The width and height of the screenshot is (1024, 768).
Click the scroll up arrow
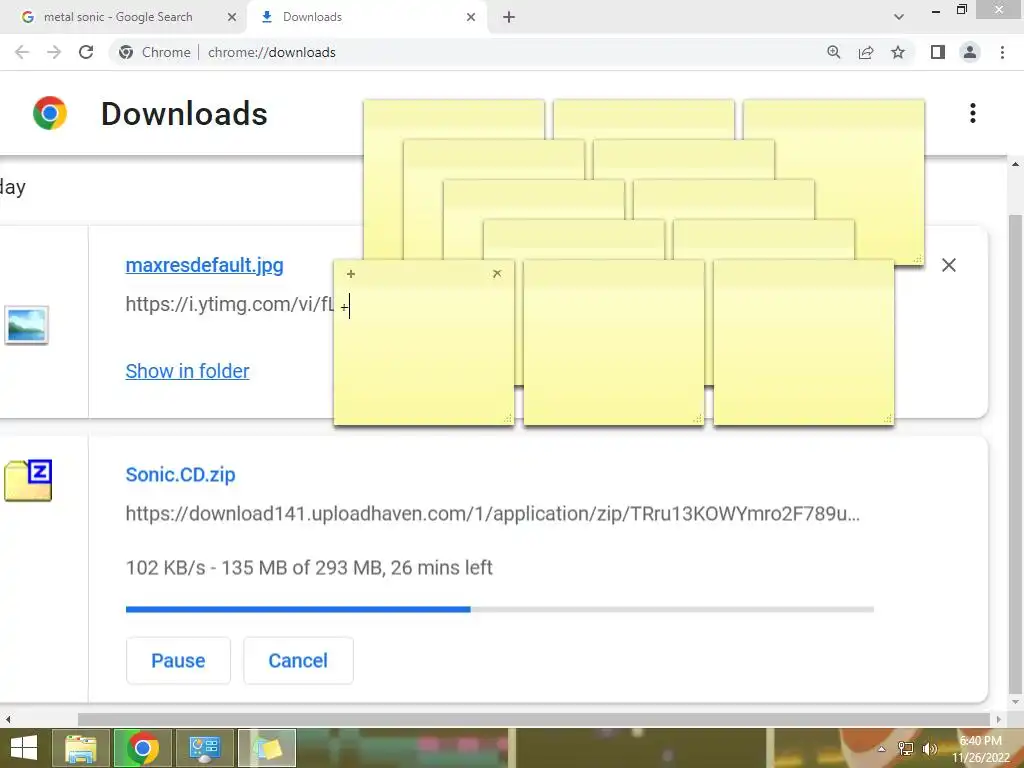[x=1015, y=163]
